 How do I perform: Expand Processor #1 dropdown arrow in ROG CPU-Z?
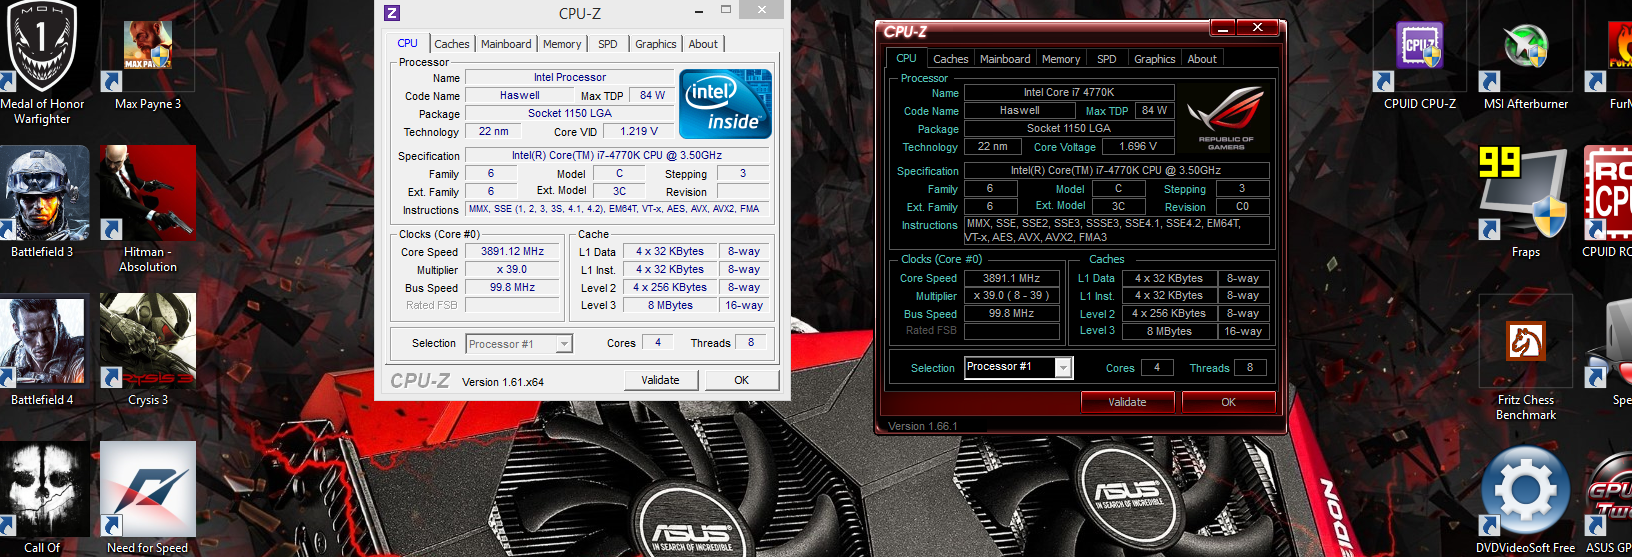coord(1064,368)
